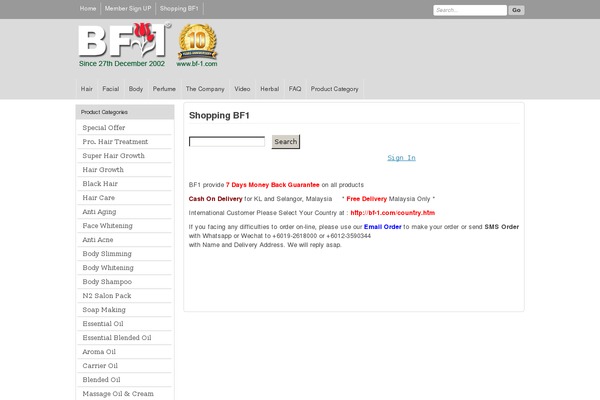Click the Search button

pos(286,142)
